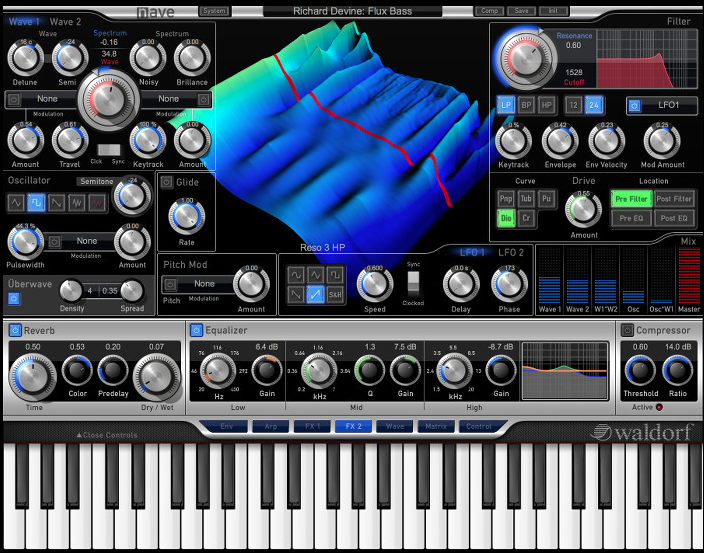Toggle the Click Sync switch in Wave

[x=109, y=150]
